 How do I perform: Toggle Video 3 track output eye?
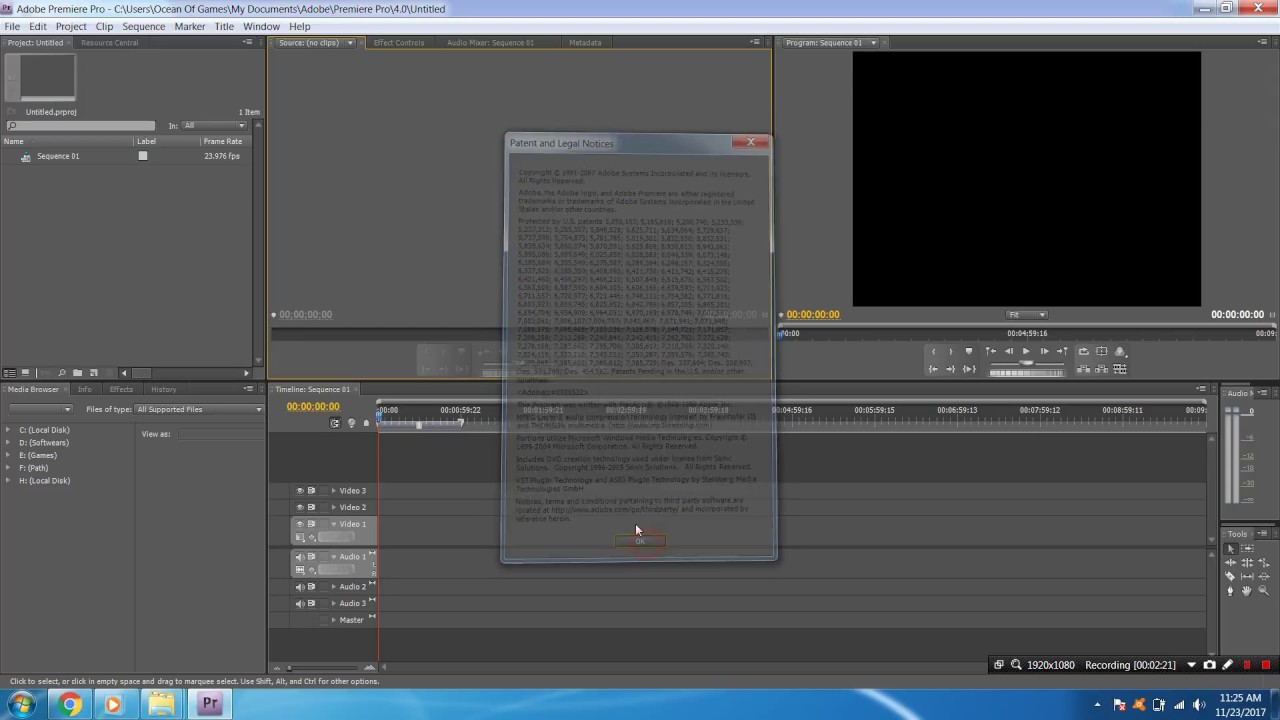tap(299, 491)
